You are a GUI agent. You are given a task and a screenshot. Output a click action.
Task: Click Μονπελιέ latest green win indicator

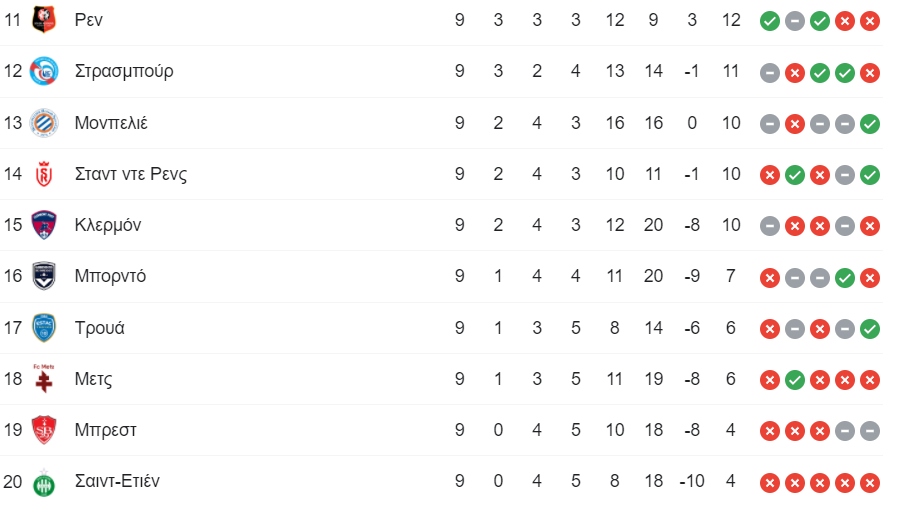pos(869,124)
